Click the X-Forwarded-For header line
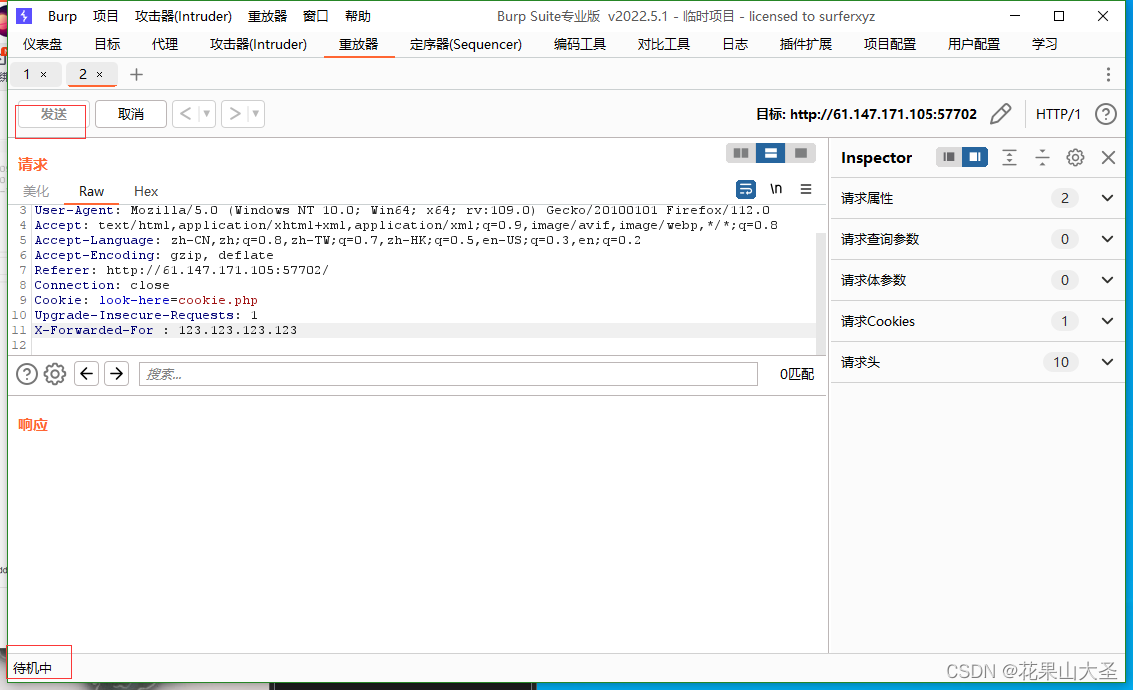 165,330
